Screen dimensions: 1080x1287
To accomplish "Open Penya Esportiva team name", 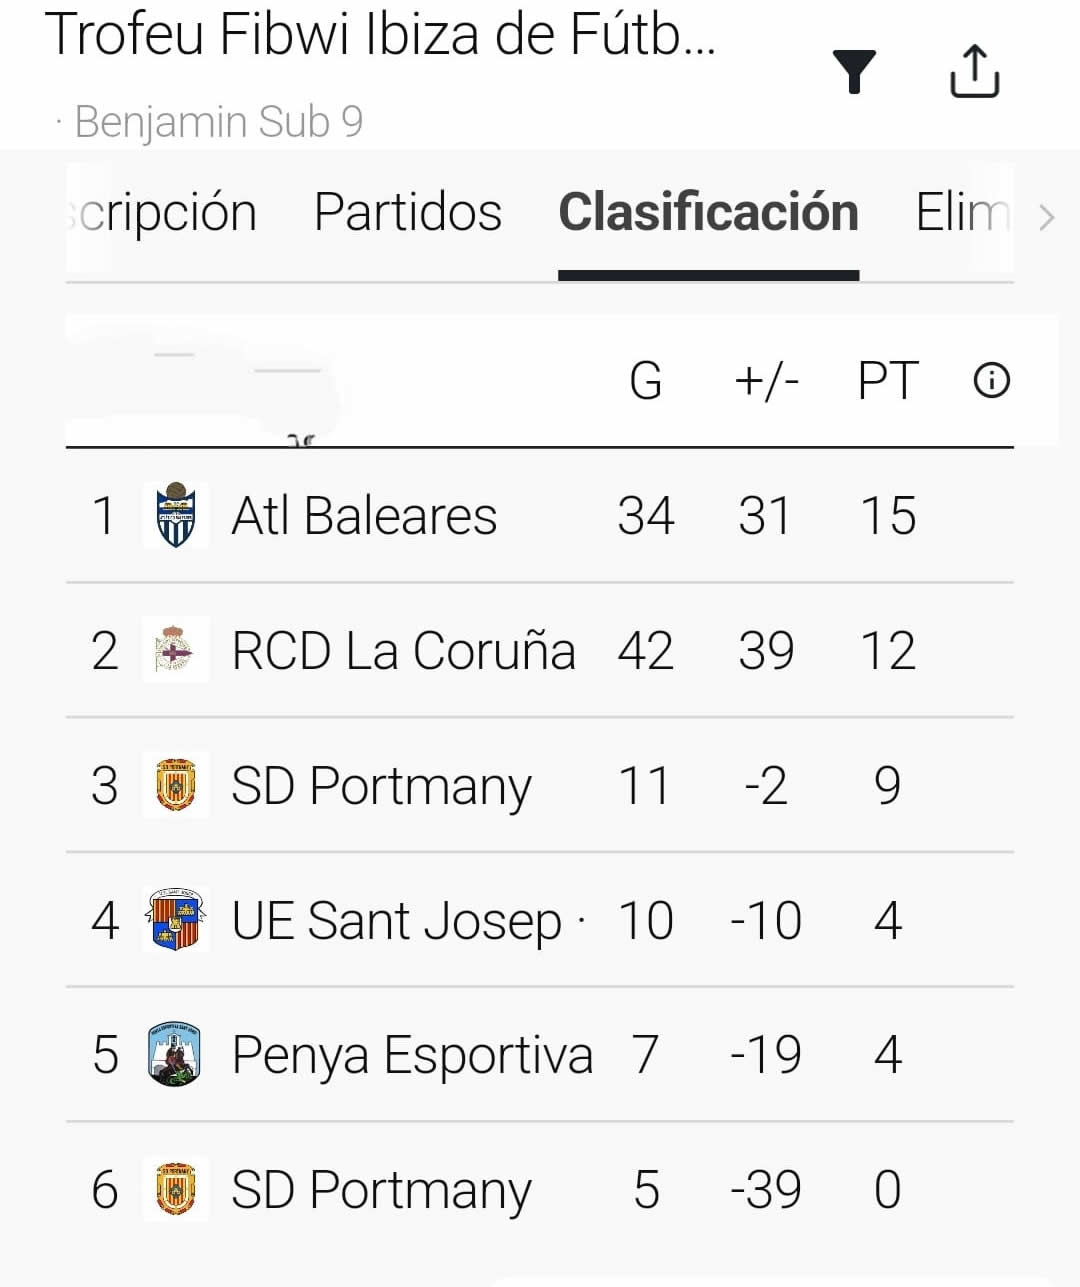I will pos(412,1055).
